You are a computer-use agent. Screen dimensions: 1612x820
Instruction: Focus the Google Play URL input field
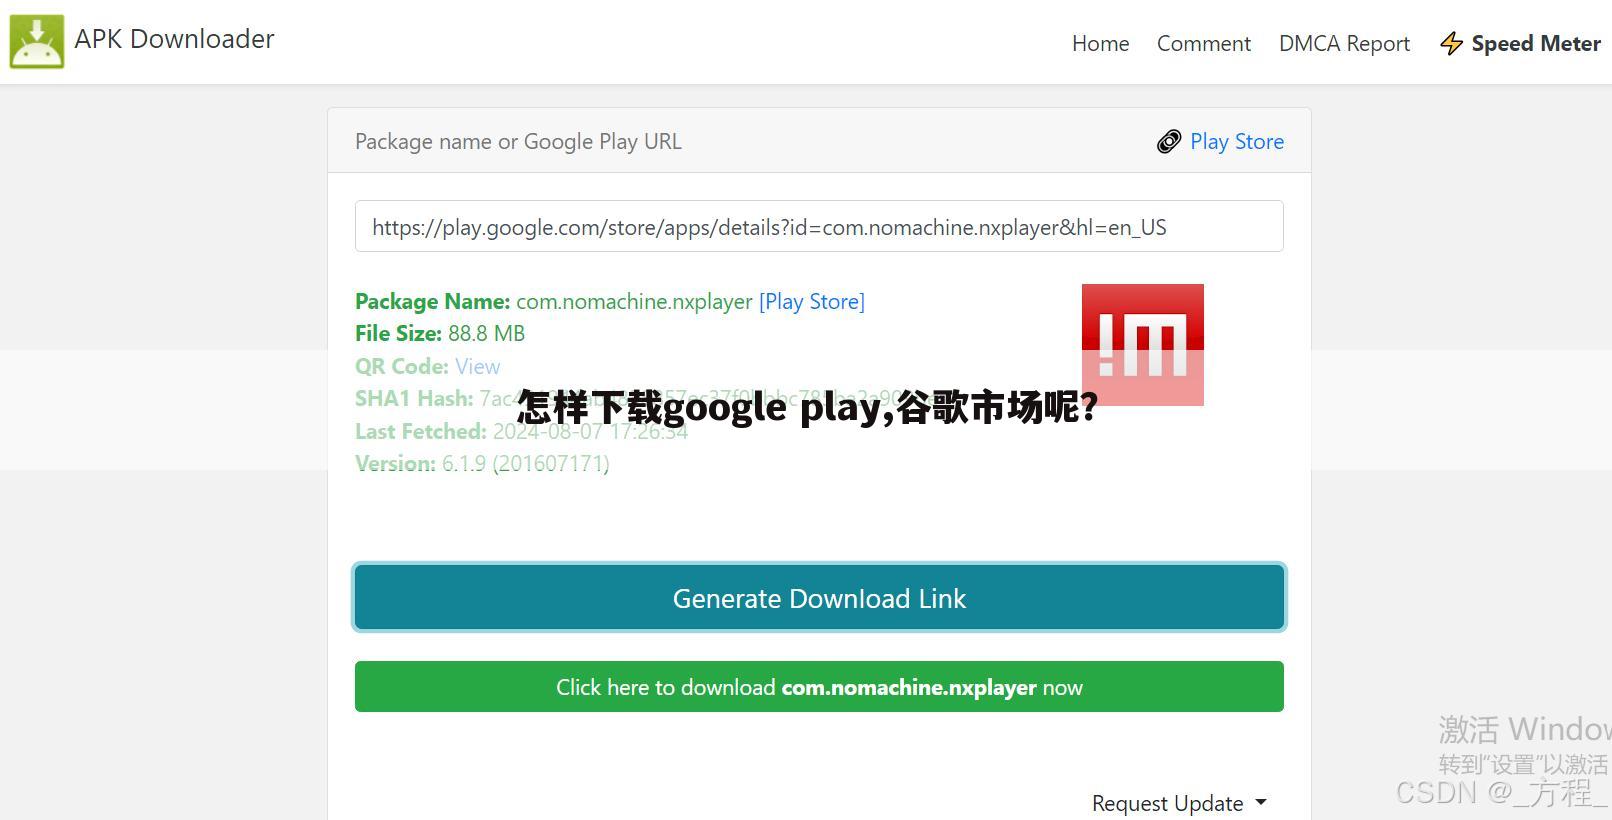point(819,226)
